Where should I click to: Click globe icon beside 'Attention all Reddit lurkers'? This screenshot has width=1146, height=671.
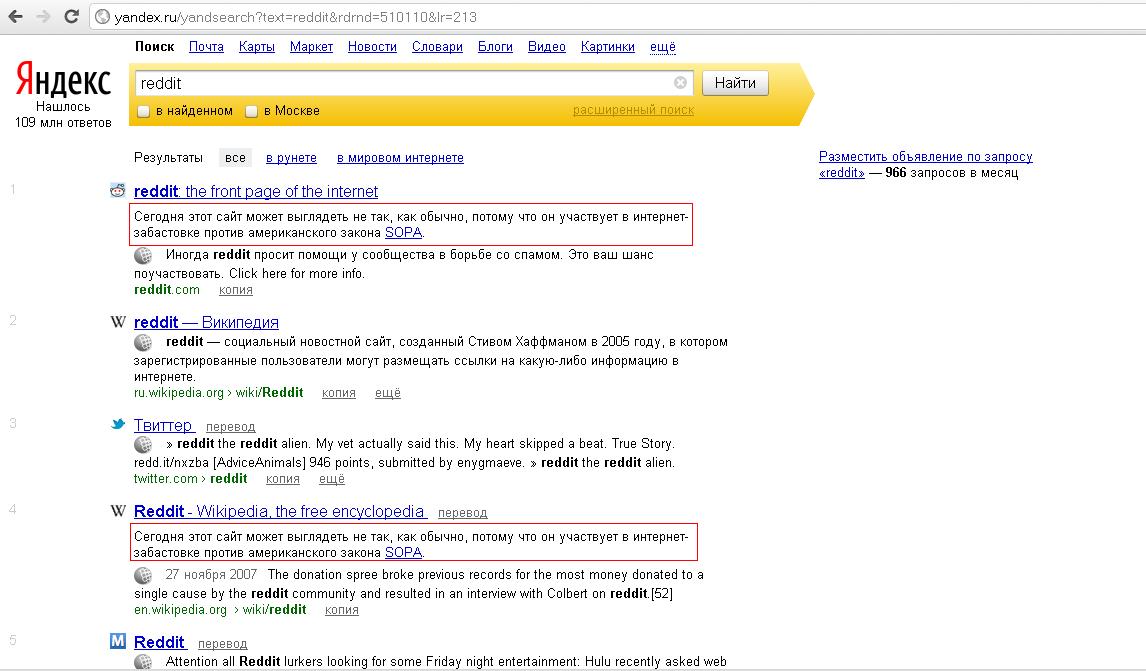[143, 662]
